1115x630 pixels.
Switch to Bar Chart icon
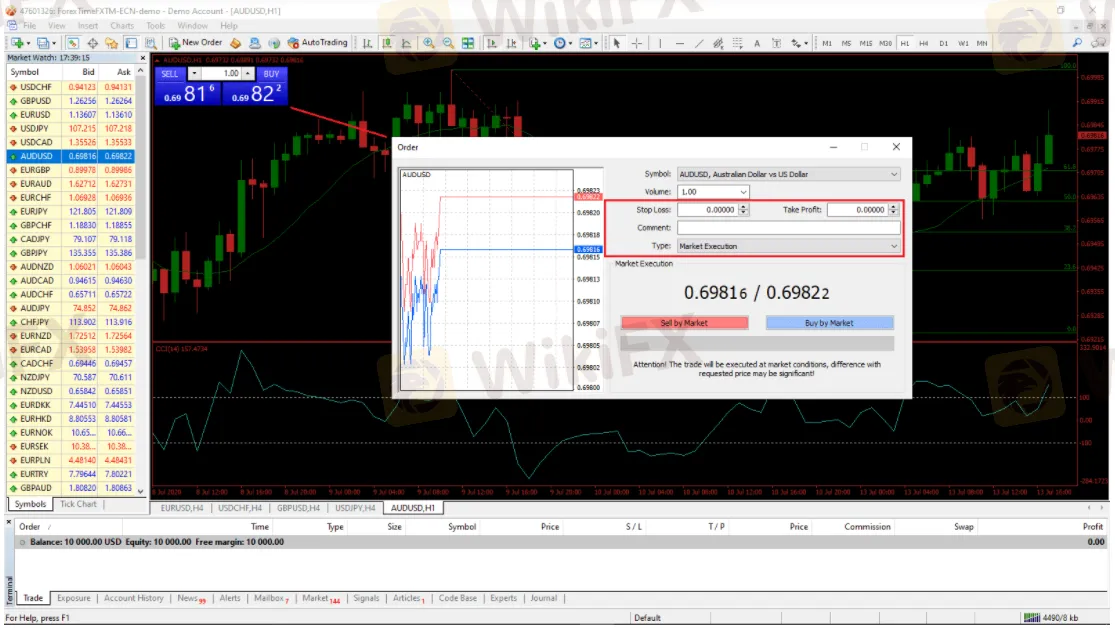pyautogui.click(x=367, y=43)
